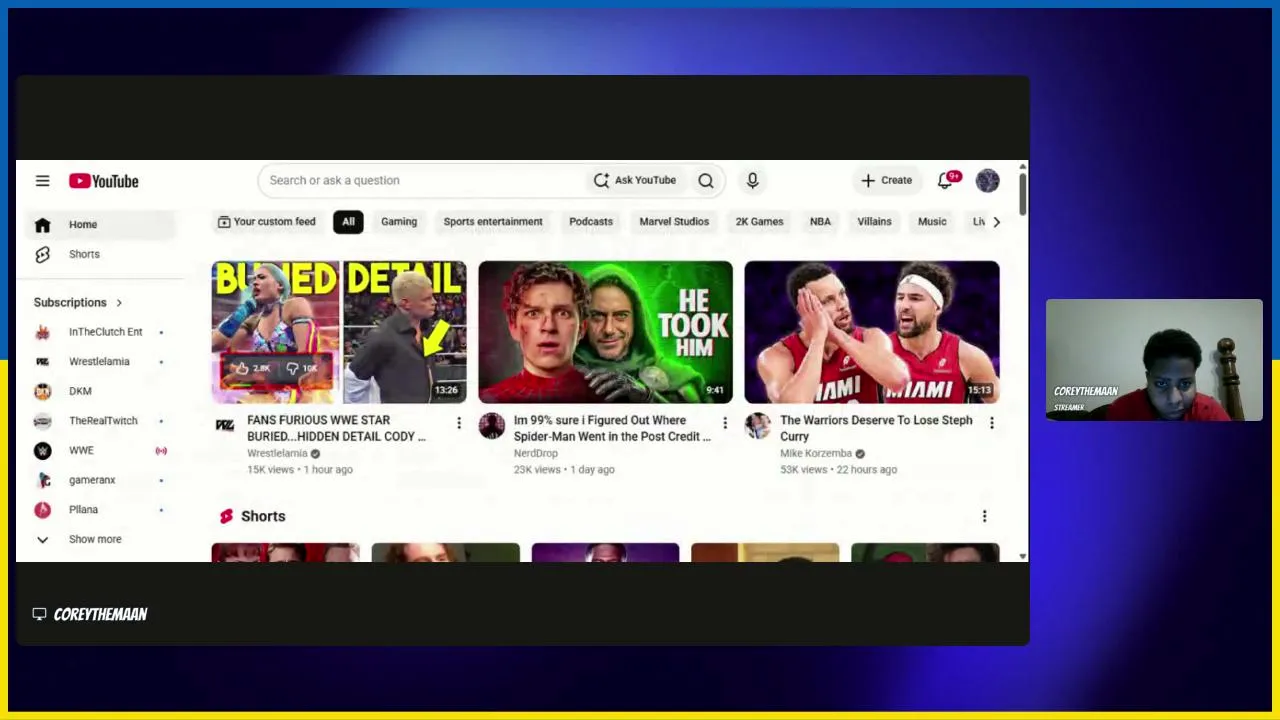Open options for the Warriors video
The height and width of the screenshot is (720, 1280).
point(991,424)
